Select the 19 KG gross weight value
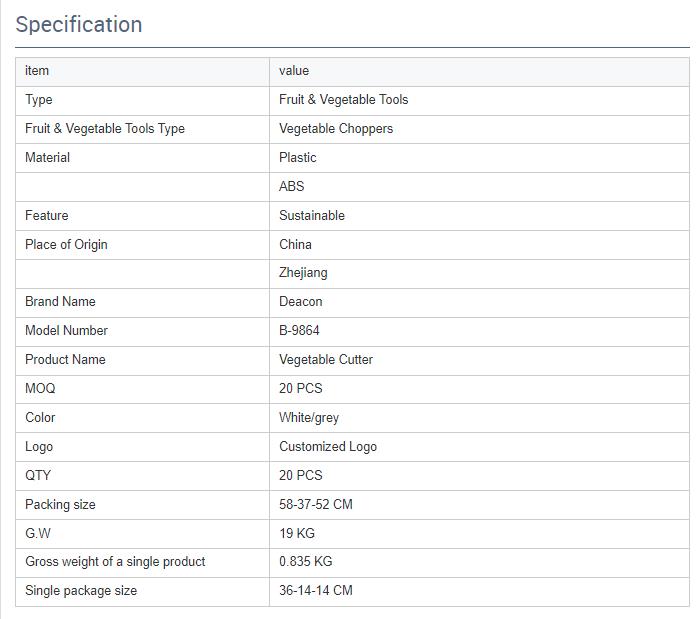Image resolution: width=699 pixels, height=619 pixels. pos(297,533)
